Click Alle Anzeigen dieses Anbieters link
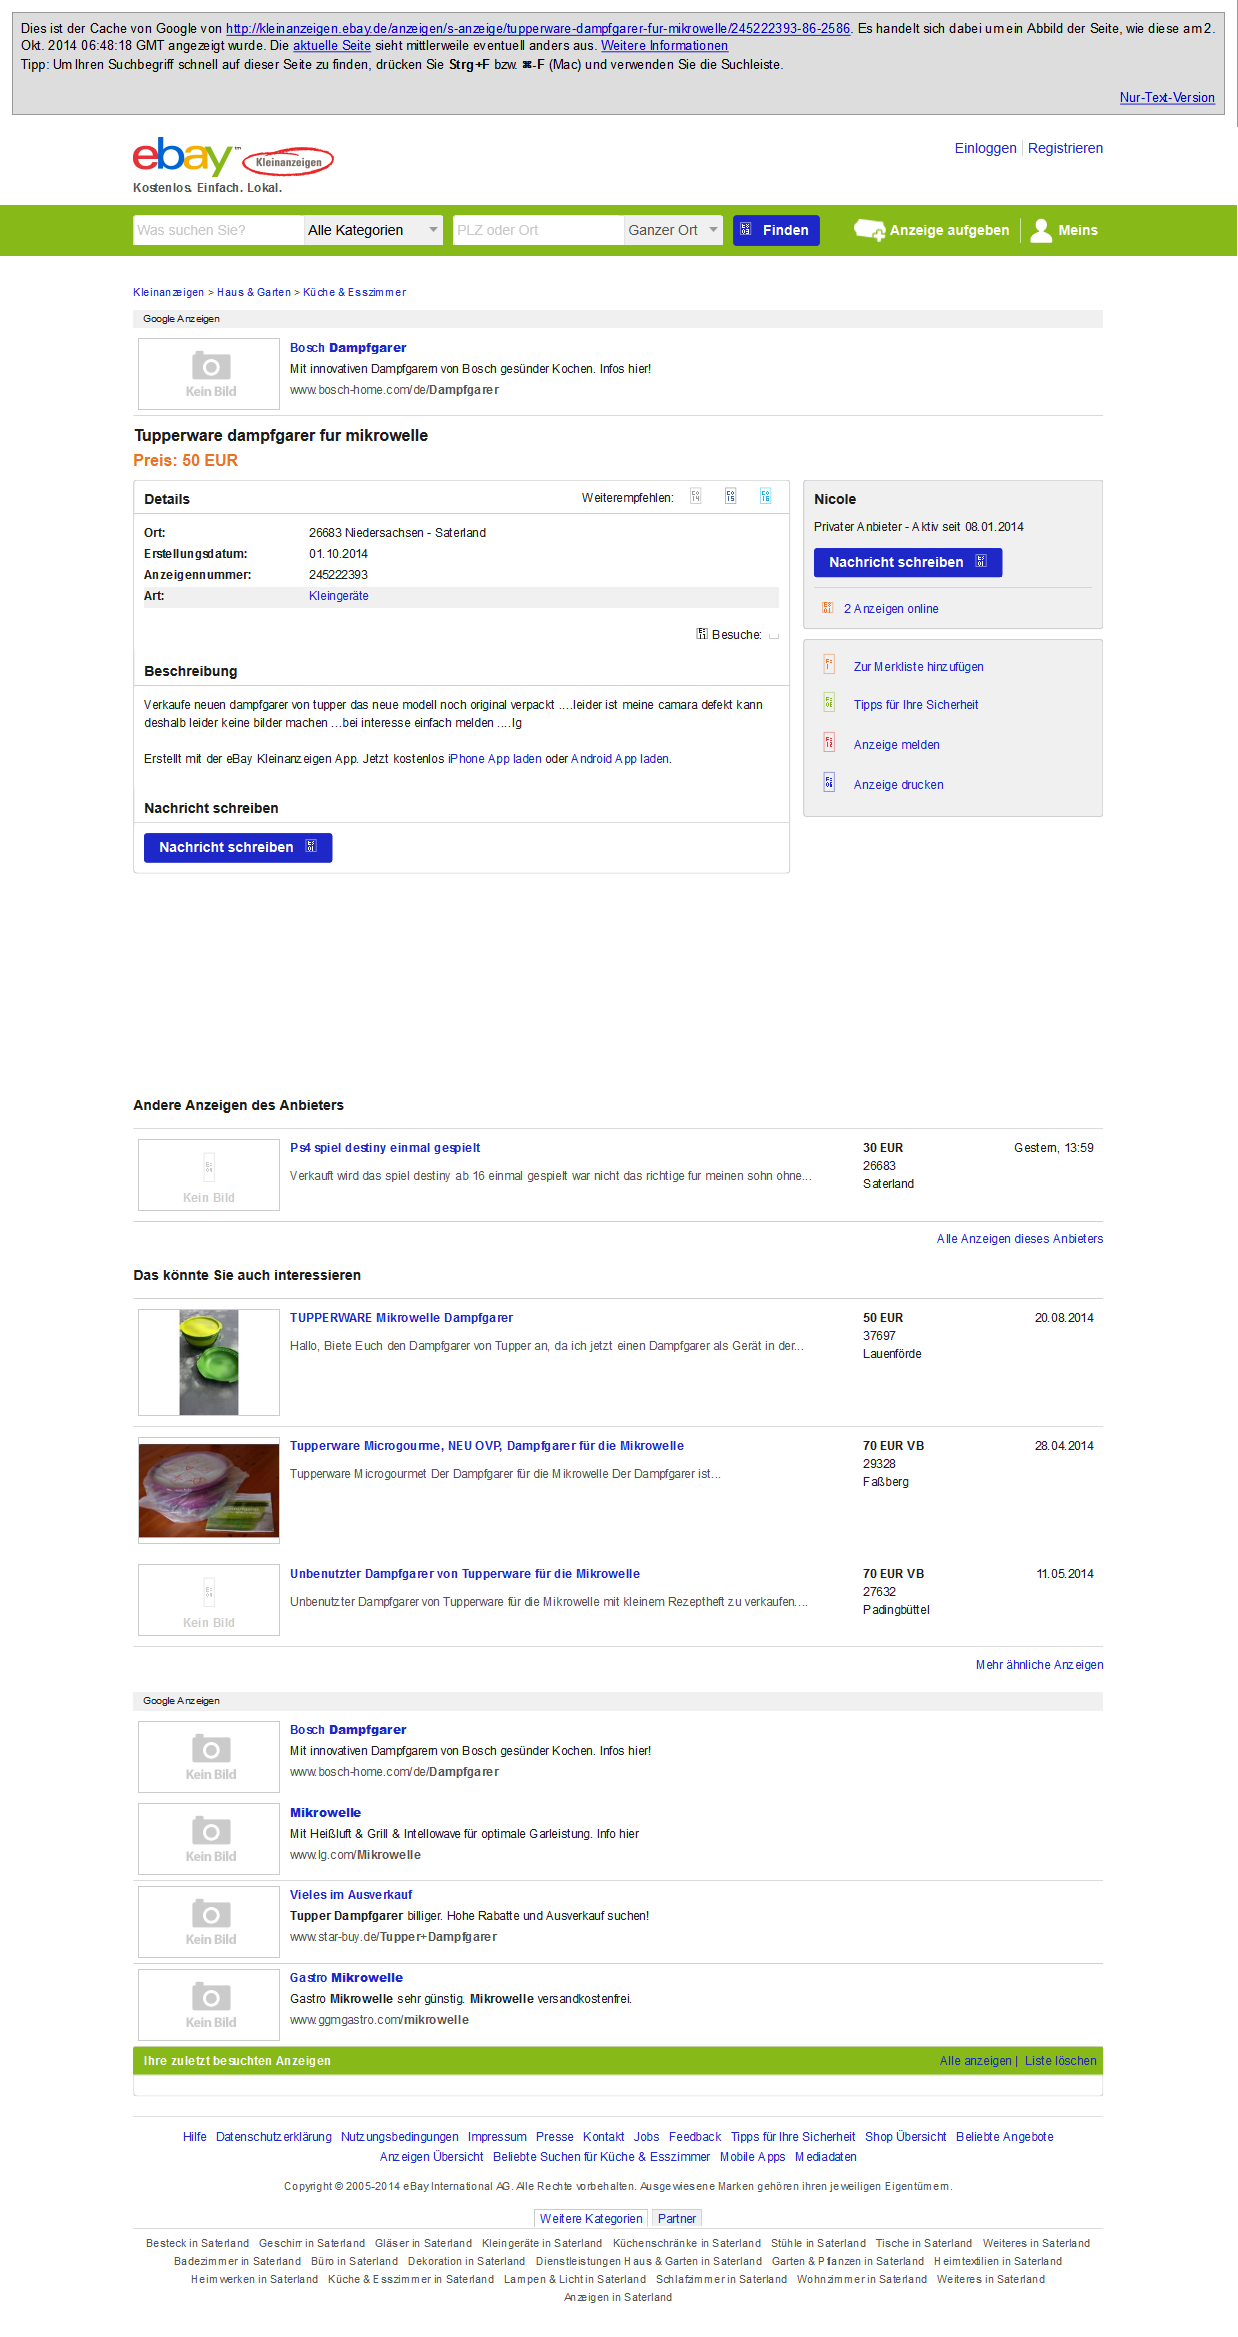 click(1020, 1238)
